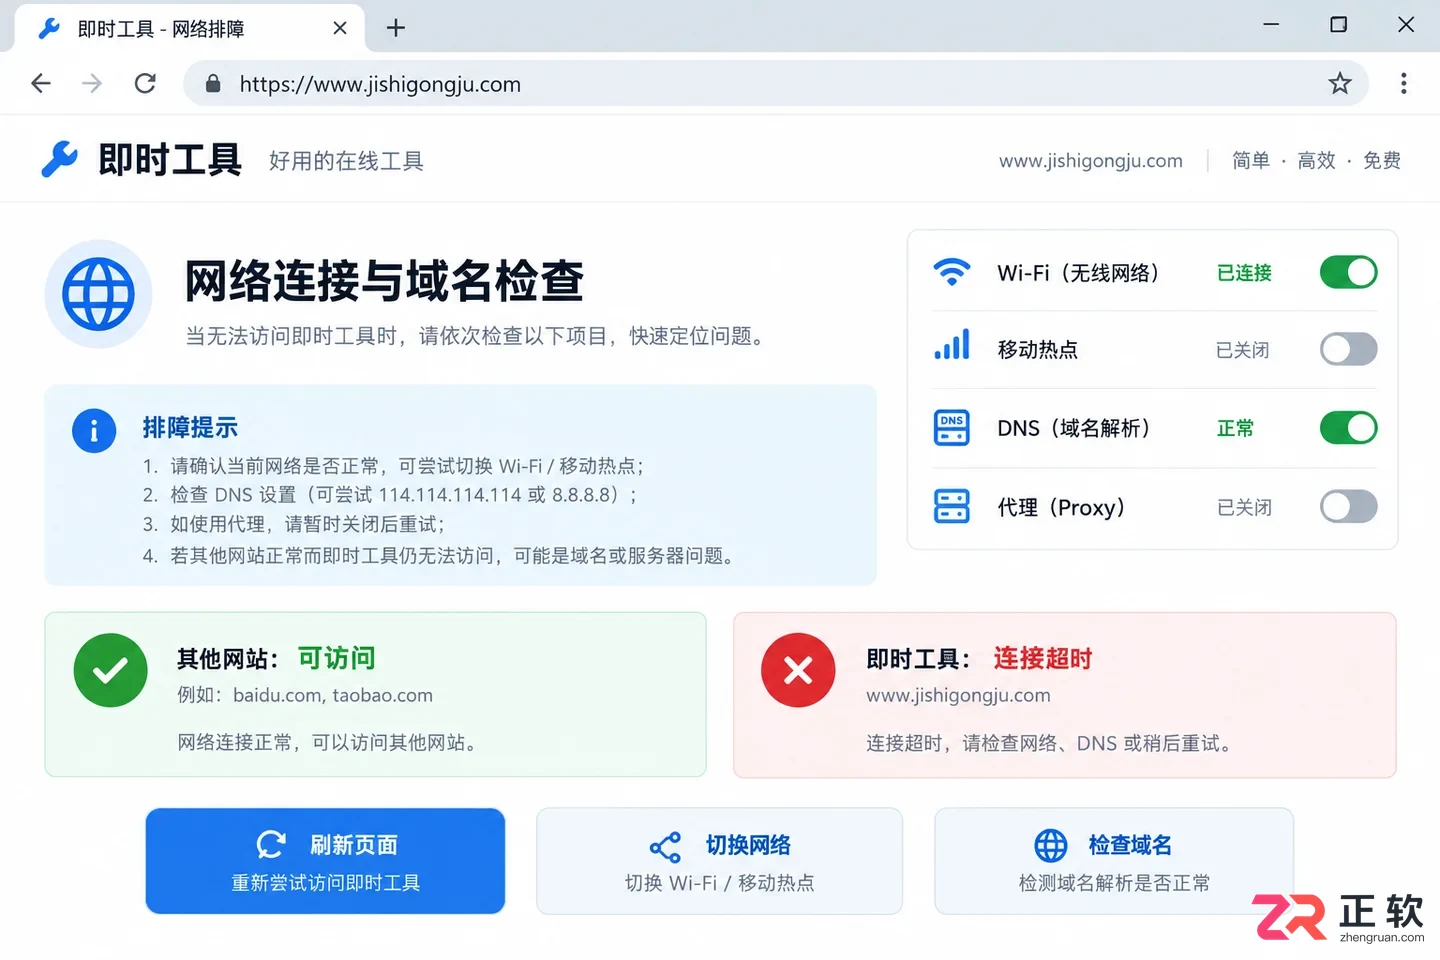This screenshot has width=1440, height=960.
Task: Click the 正常 DNS status text
Action: pyautogui.click(x=1235, y=428)
